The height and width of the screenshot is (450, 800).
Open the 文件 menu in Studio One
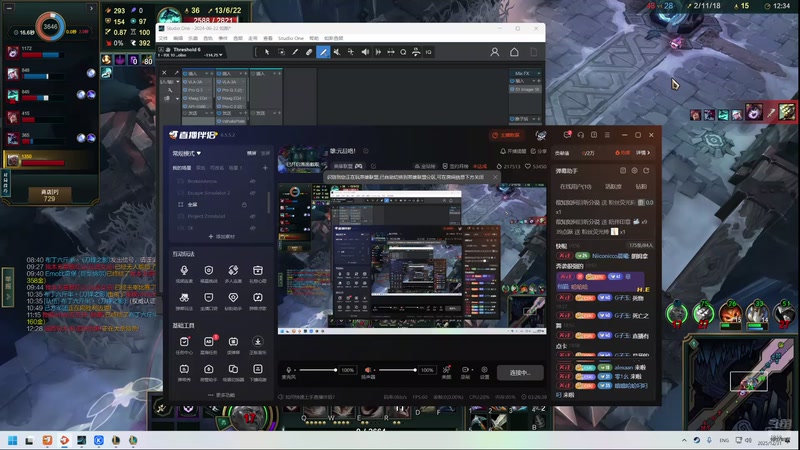click(163, 38)
